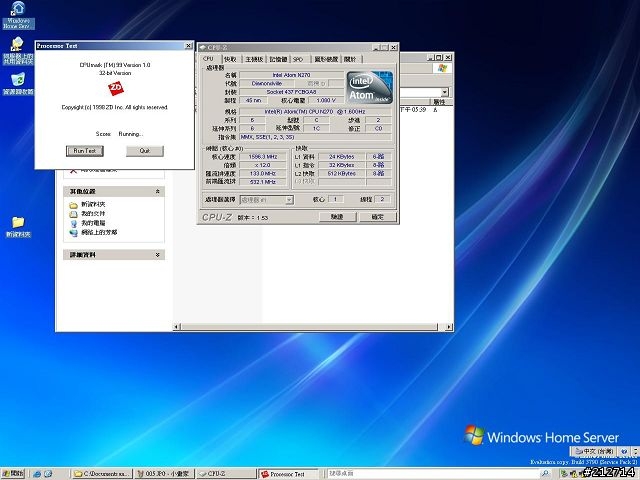Open My Computer in Other Places panel
The width and height of the screenshot is (640, 480).
tap(92, 223)
